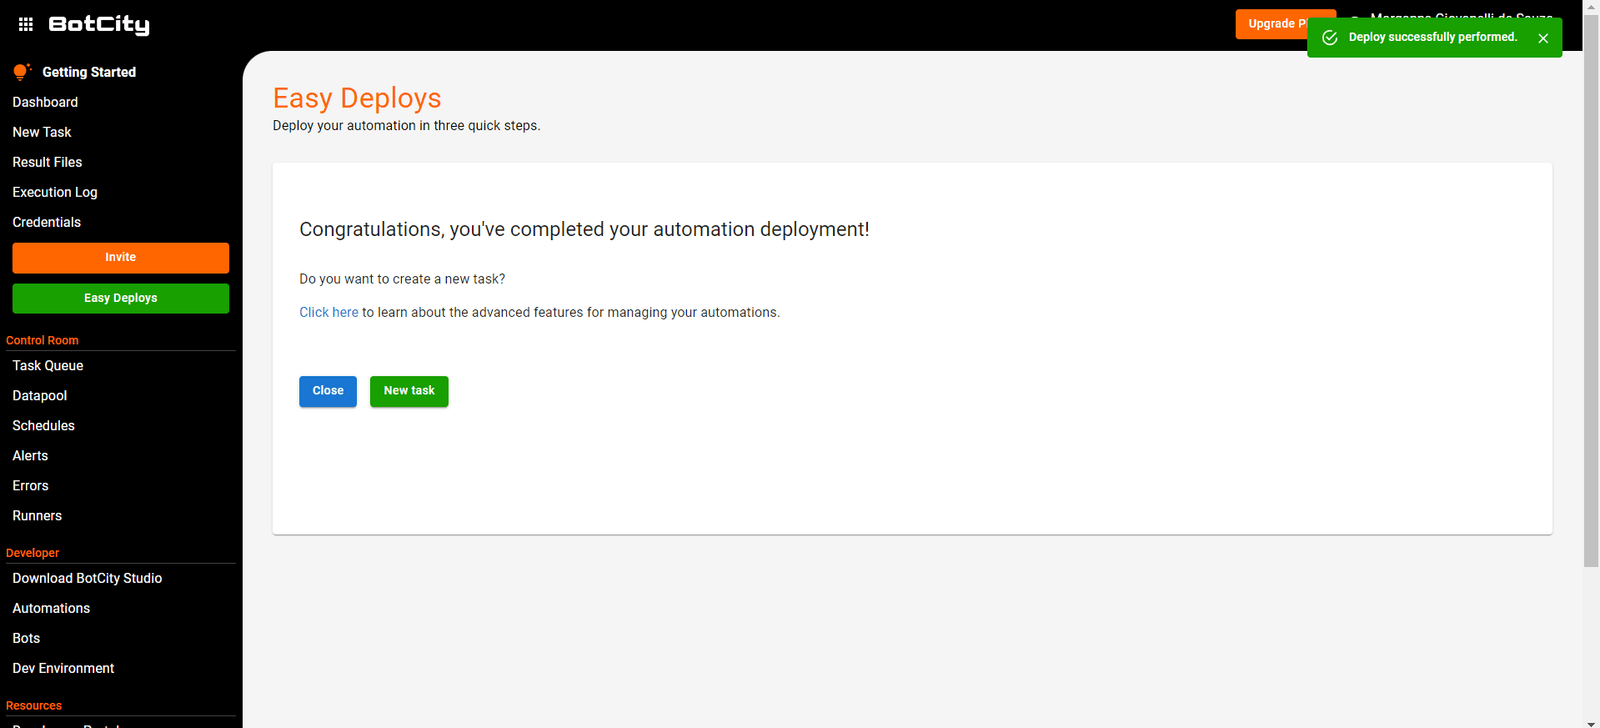Open Result Files

47,162
